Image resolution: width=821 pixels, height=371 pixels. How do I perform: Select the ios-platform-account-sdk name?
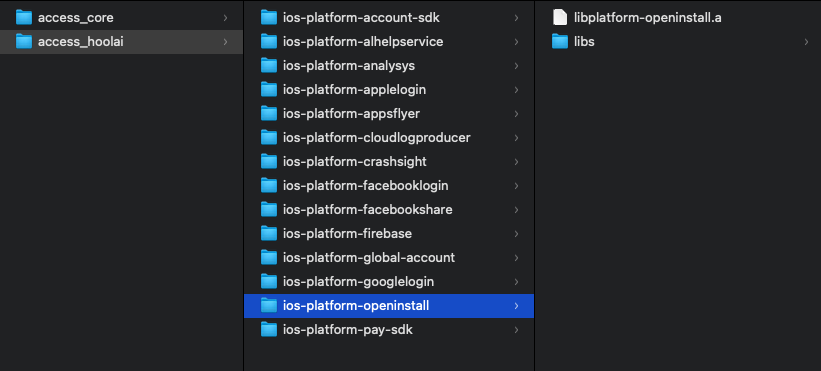(361, 18)
